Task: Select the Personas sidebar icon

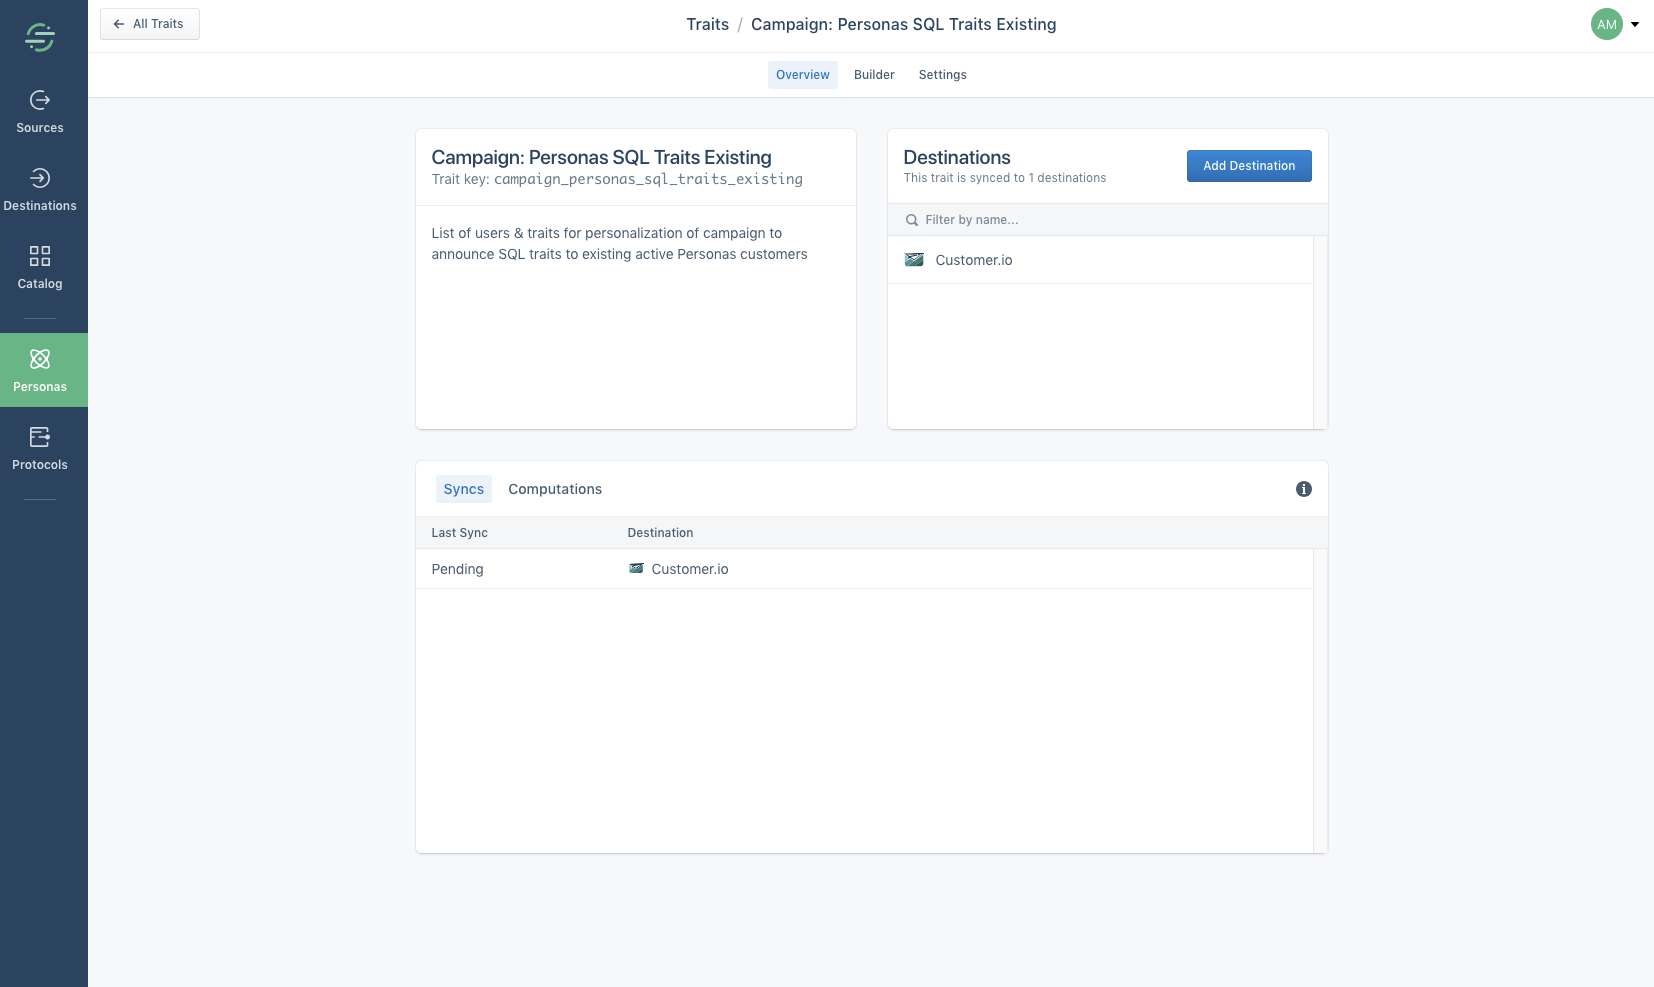Action: pos(40,368)
